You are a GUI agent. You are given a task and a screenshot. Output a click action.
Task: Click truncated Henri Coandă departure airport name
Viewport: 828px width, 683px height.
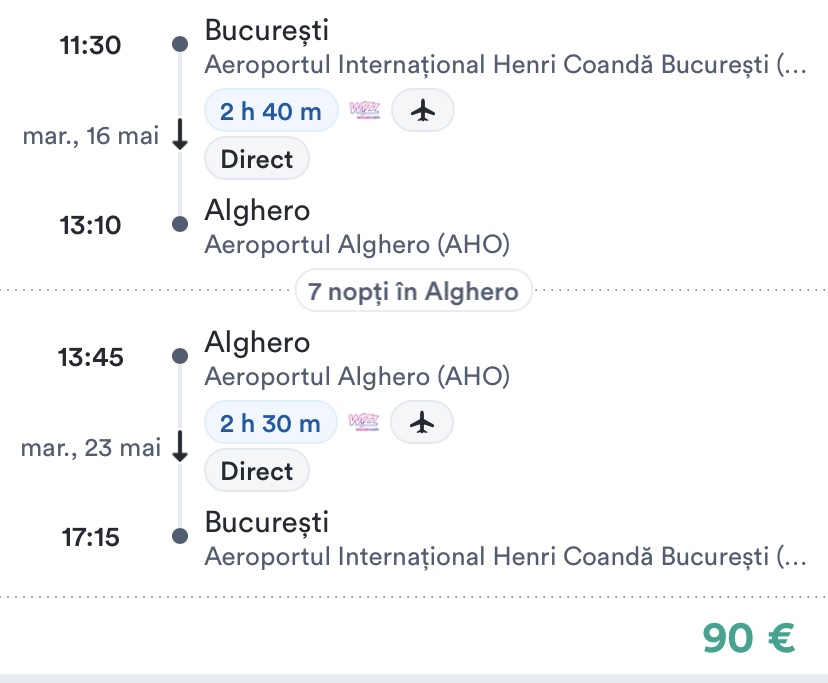pos(503,65)
